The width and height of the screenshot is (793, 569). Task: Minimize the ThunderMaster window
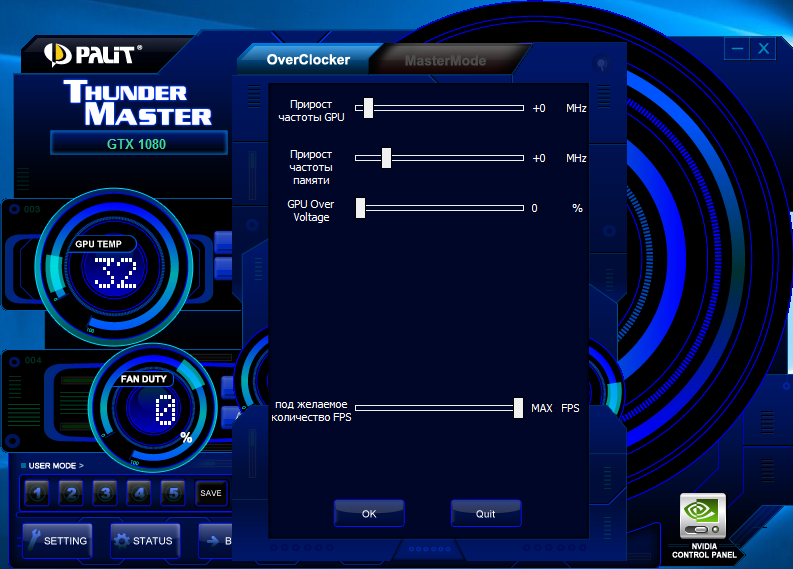[737, 49]
